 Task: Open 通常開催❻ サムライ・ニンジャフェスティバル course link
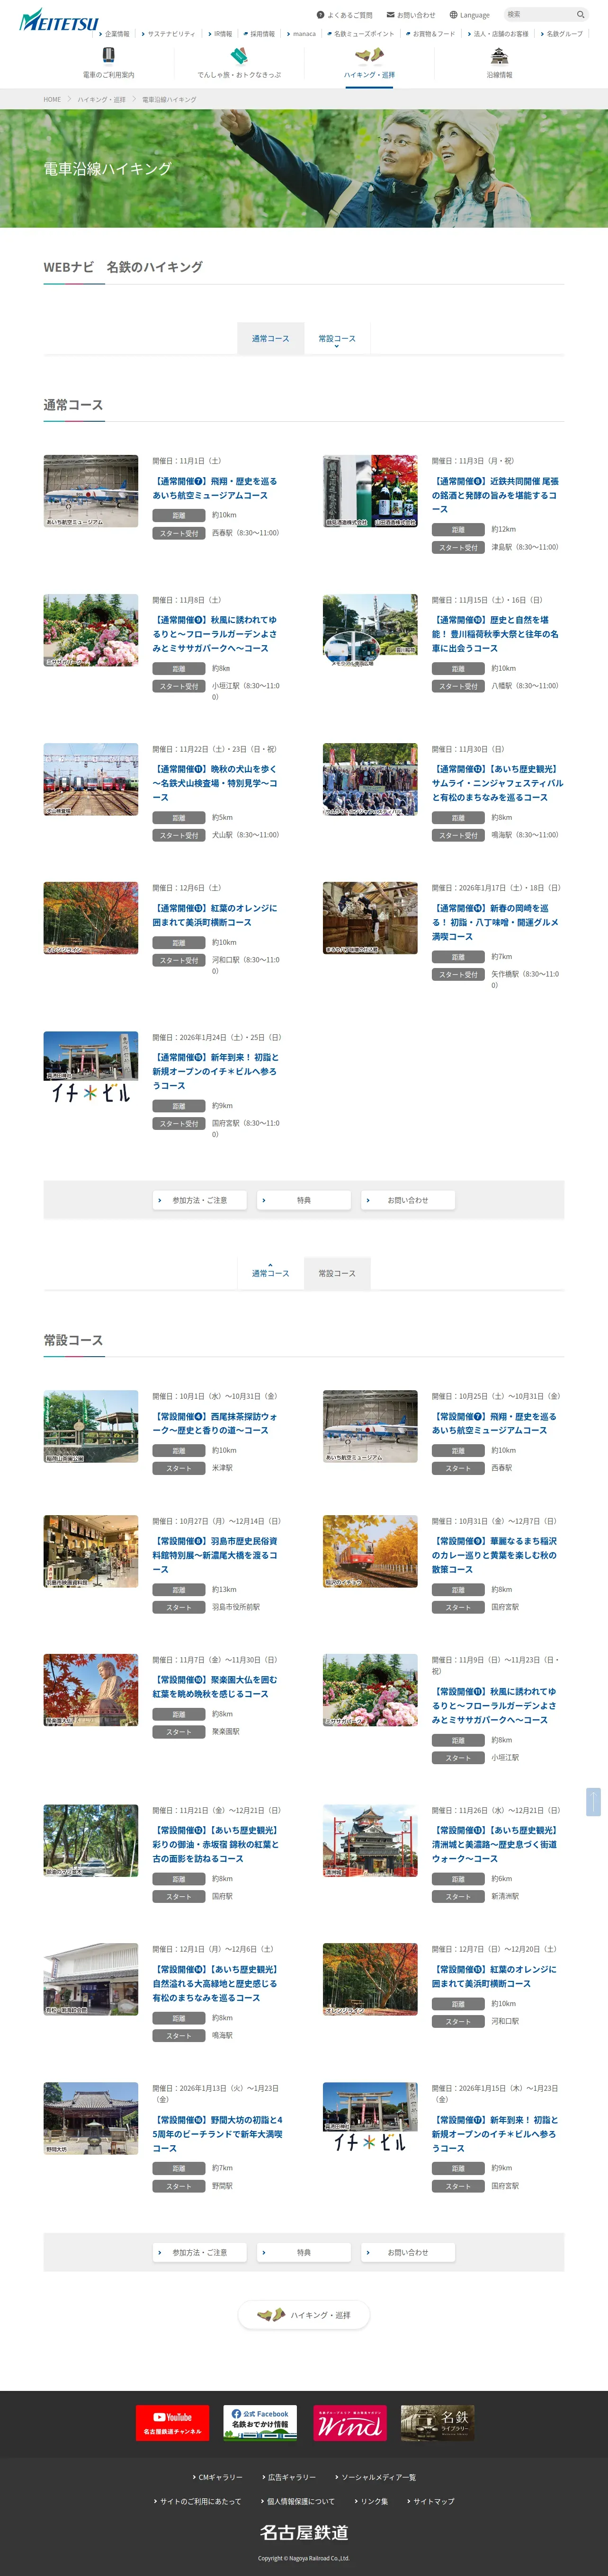pyautogui.click(x=497, y=783)
